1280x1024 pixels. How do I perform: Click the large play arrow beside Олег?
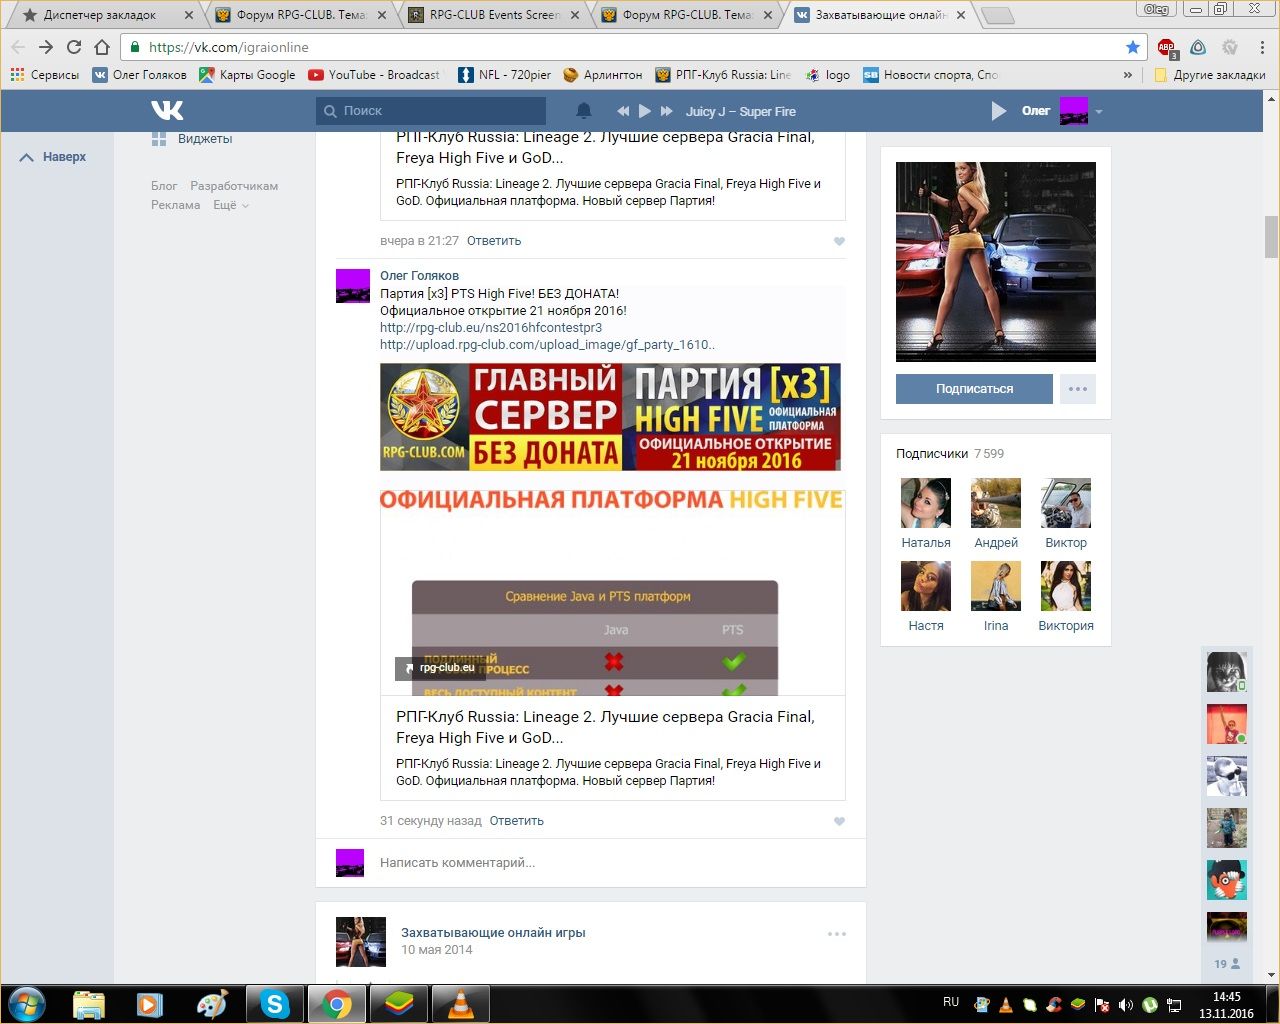pos(998,111)
